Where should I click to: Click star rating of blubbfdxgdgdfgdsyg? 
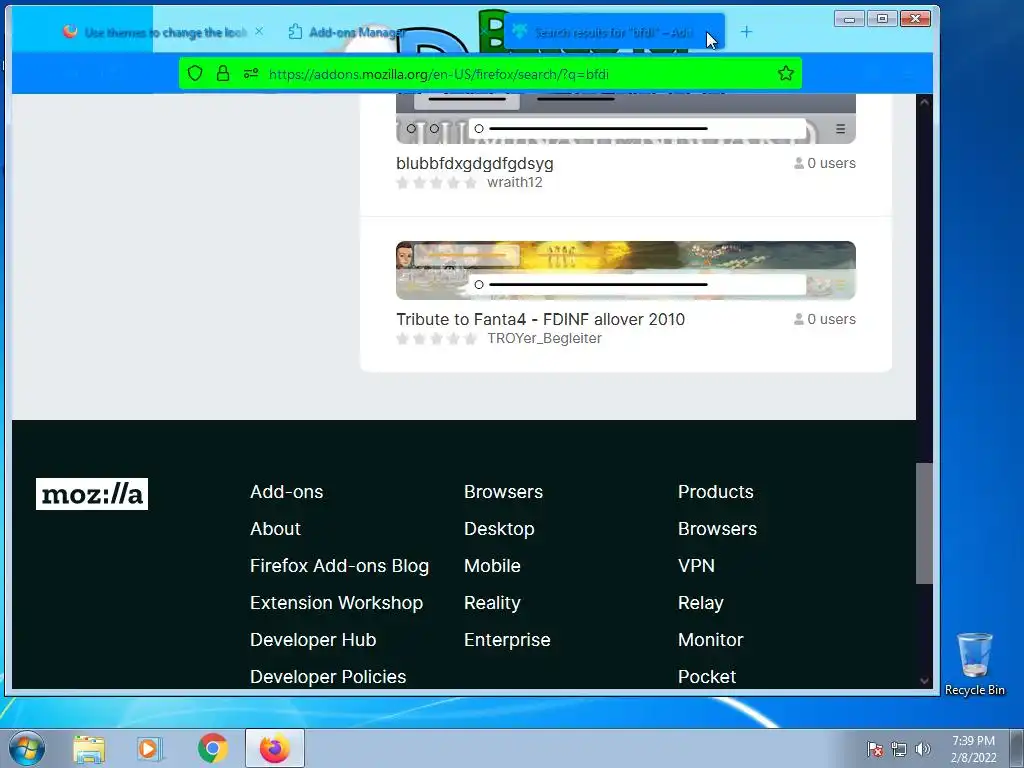coord(436,183)
